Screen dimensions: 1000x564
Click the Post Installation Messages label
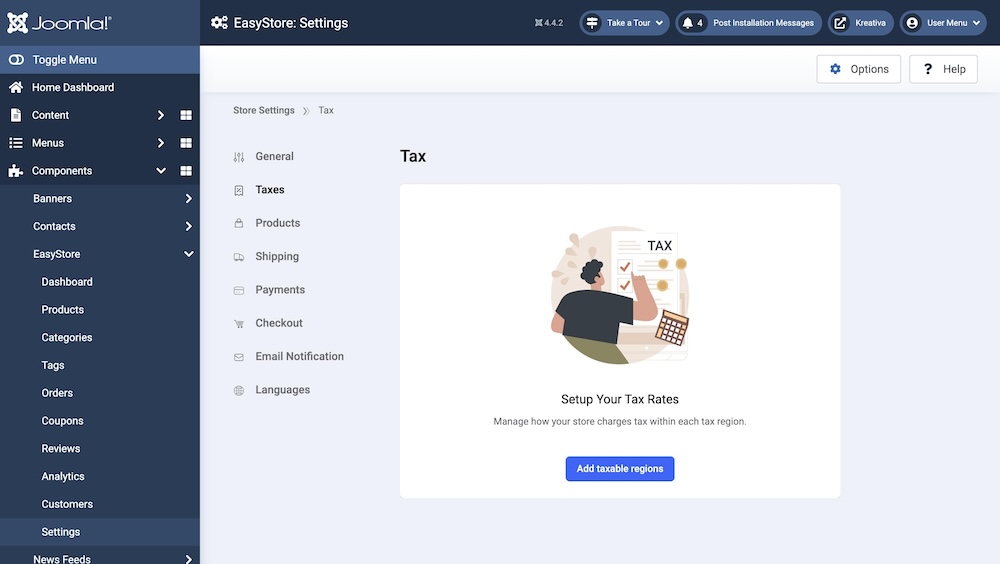(x=763, y=23)
